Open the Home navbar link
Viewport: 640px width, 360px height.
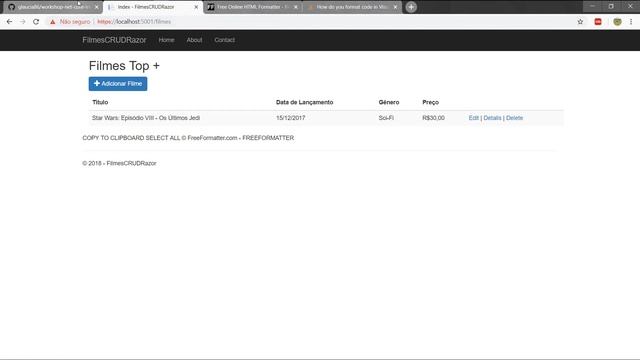[x=167, y=40]
